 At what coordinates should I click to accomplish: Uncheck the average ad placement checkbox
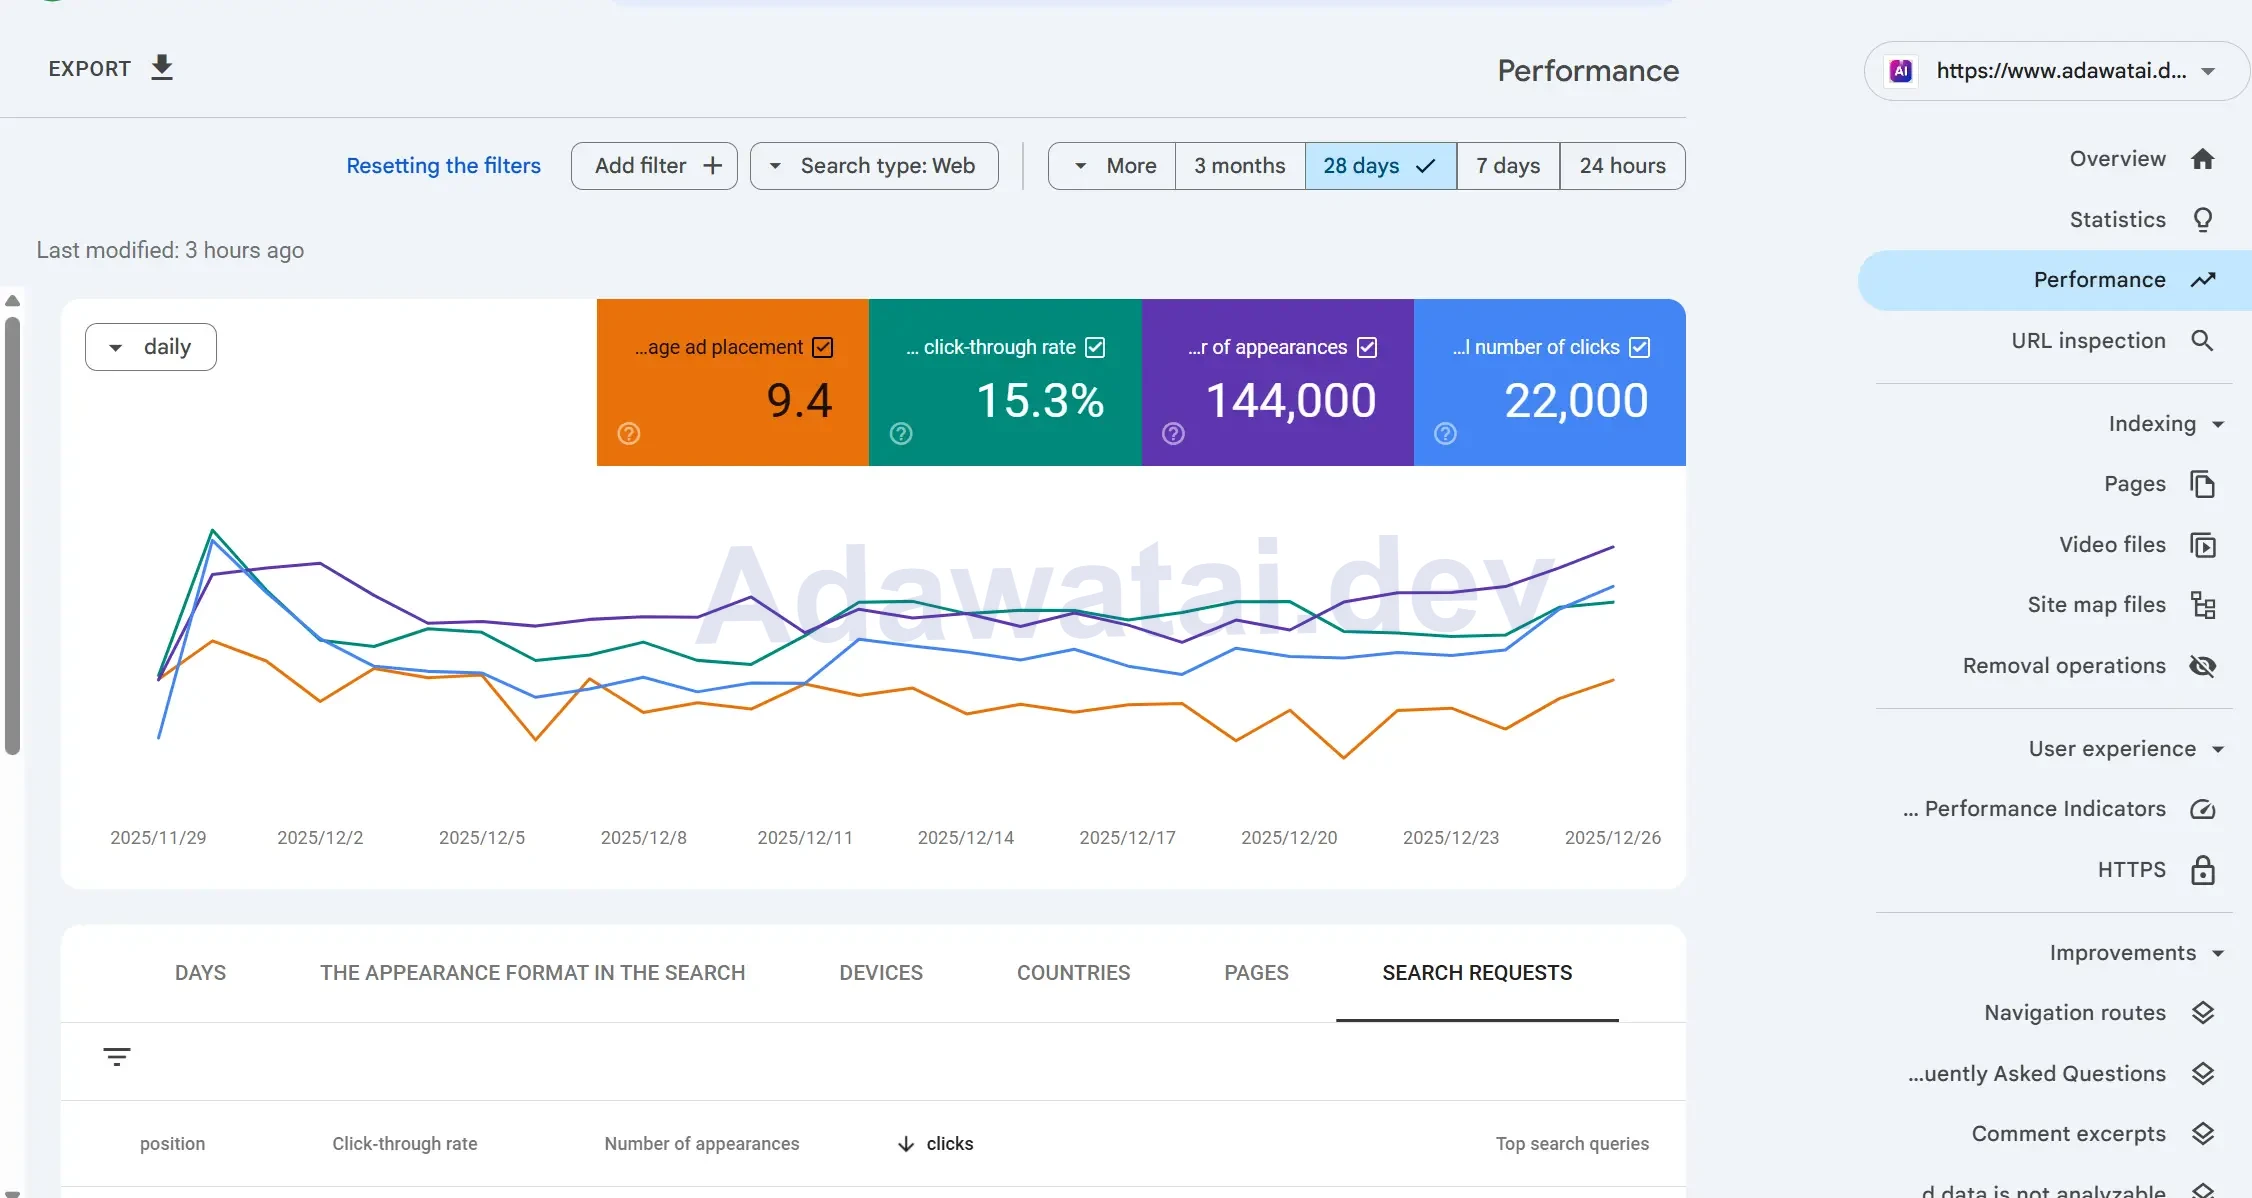[823, 347]
